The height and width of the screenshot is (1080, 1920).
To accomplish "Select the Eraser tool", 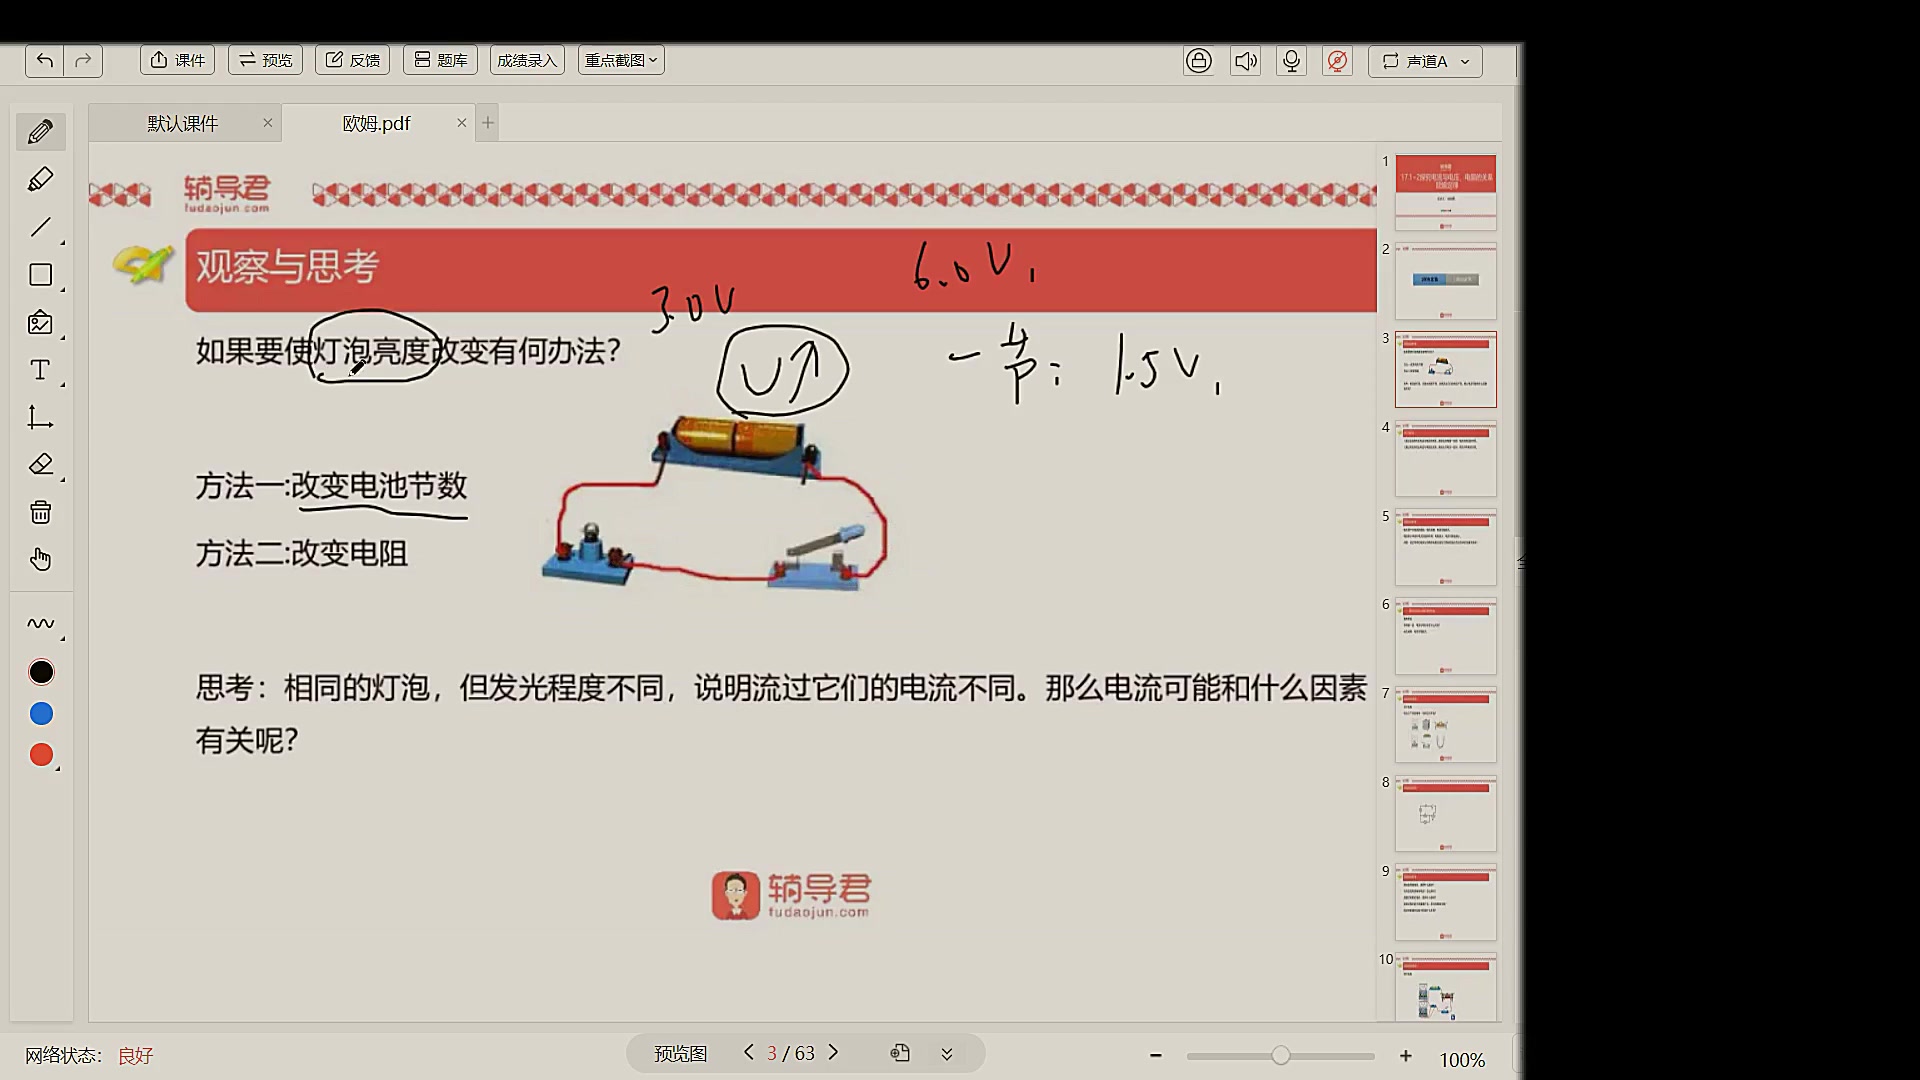I will [x=40, y=464].
